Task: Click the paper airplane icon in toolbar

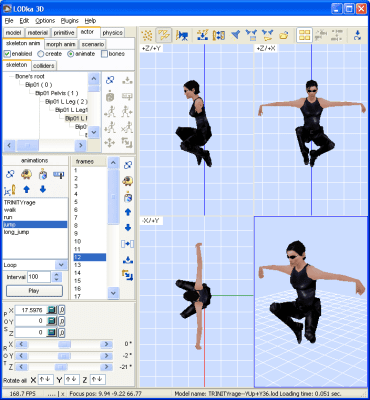Action: (236, 35)
